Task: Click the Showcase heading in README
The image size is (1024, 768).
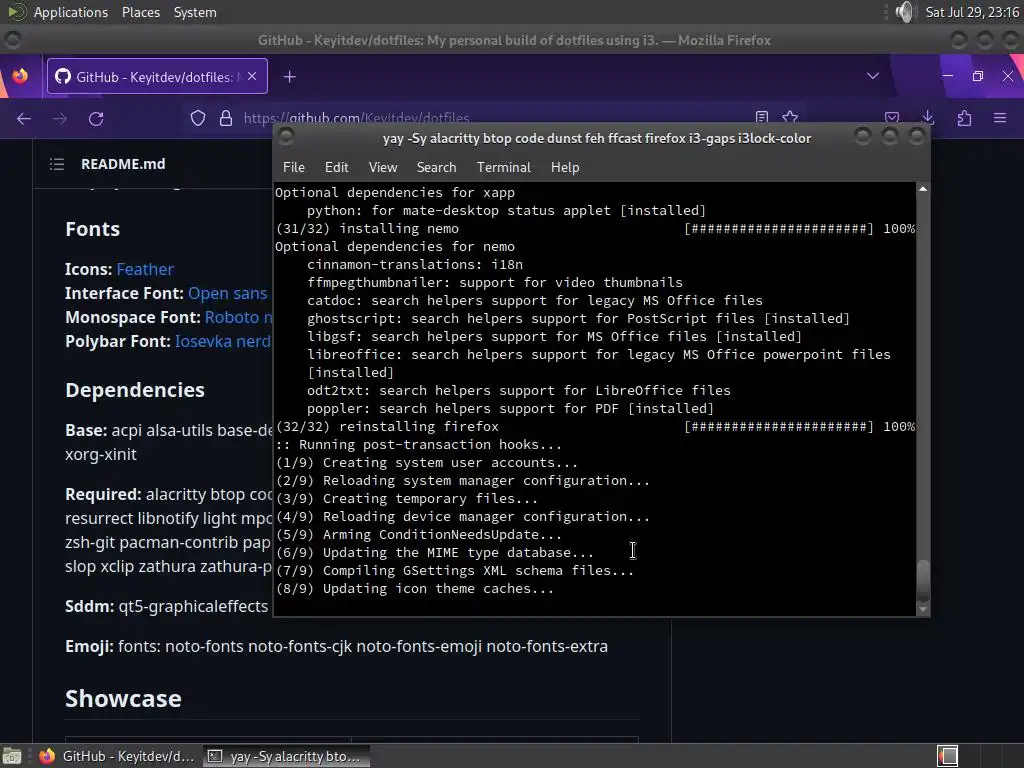Action: click(x=123, y=699)
